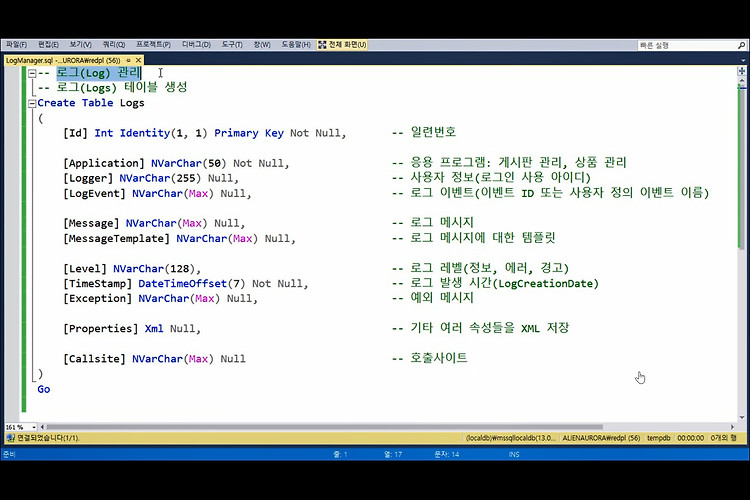Open the document tab list dropdown arrow
The height and width of the screenshot is (500, 750).
(x=743, y=60)
